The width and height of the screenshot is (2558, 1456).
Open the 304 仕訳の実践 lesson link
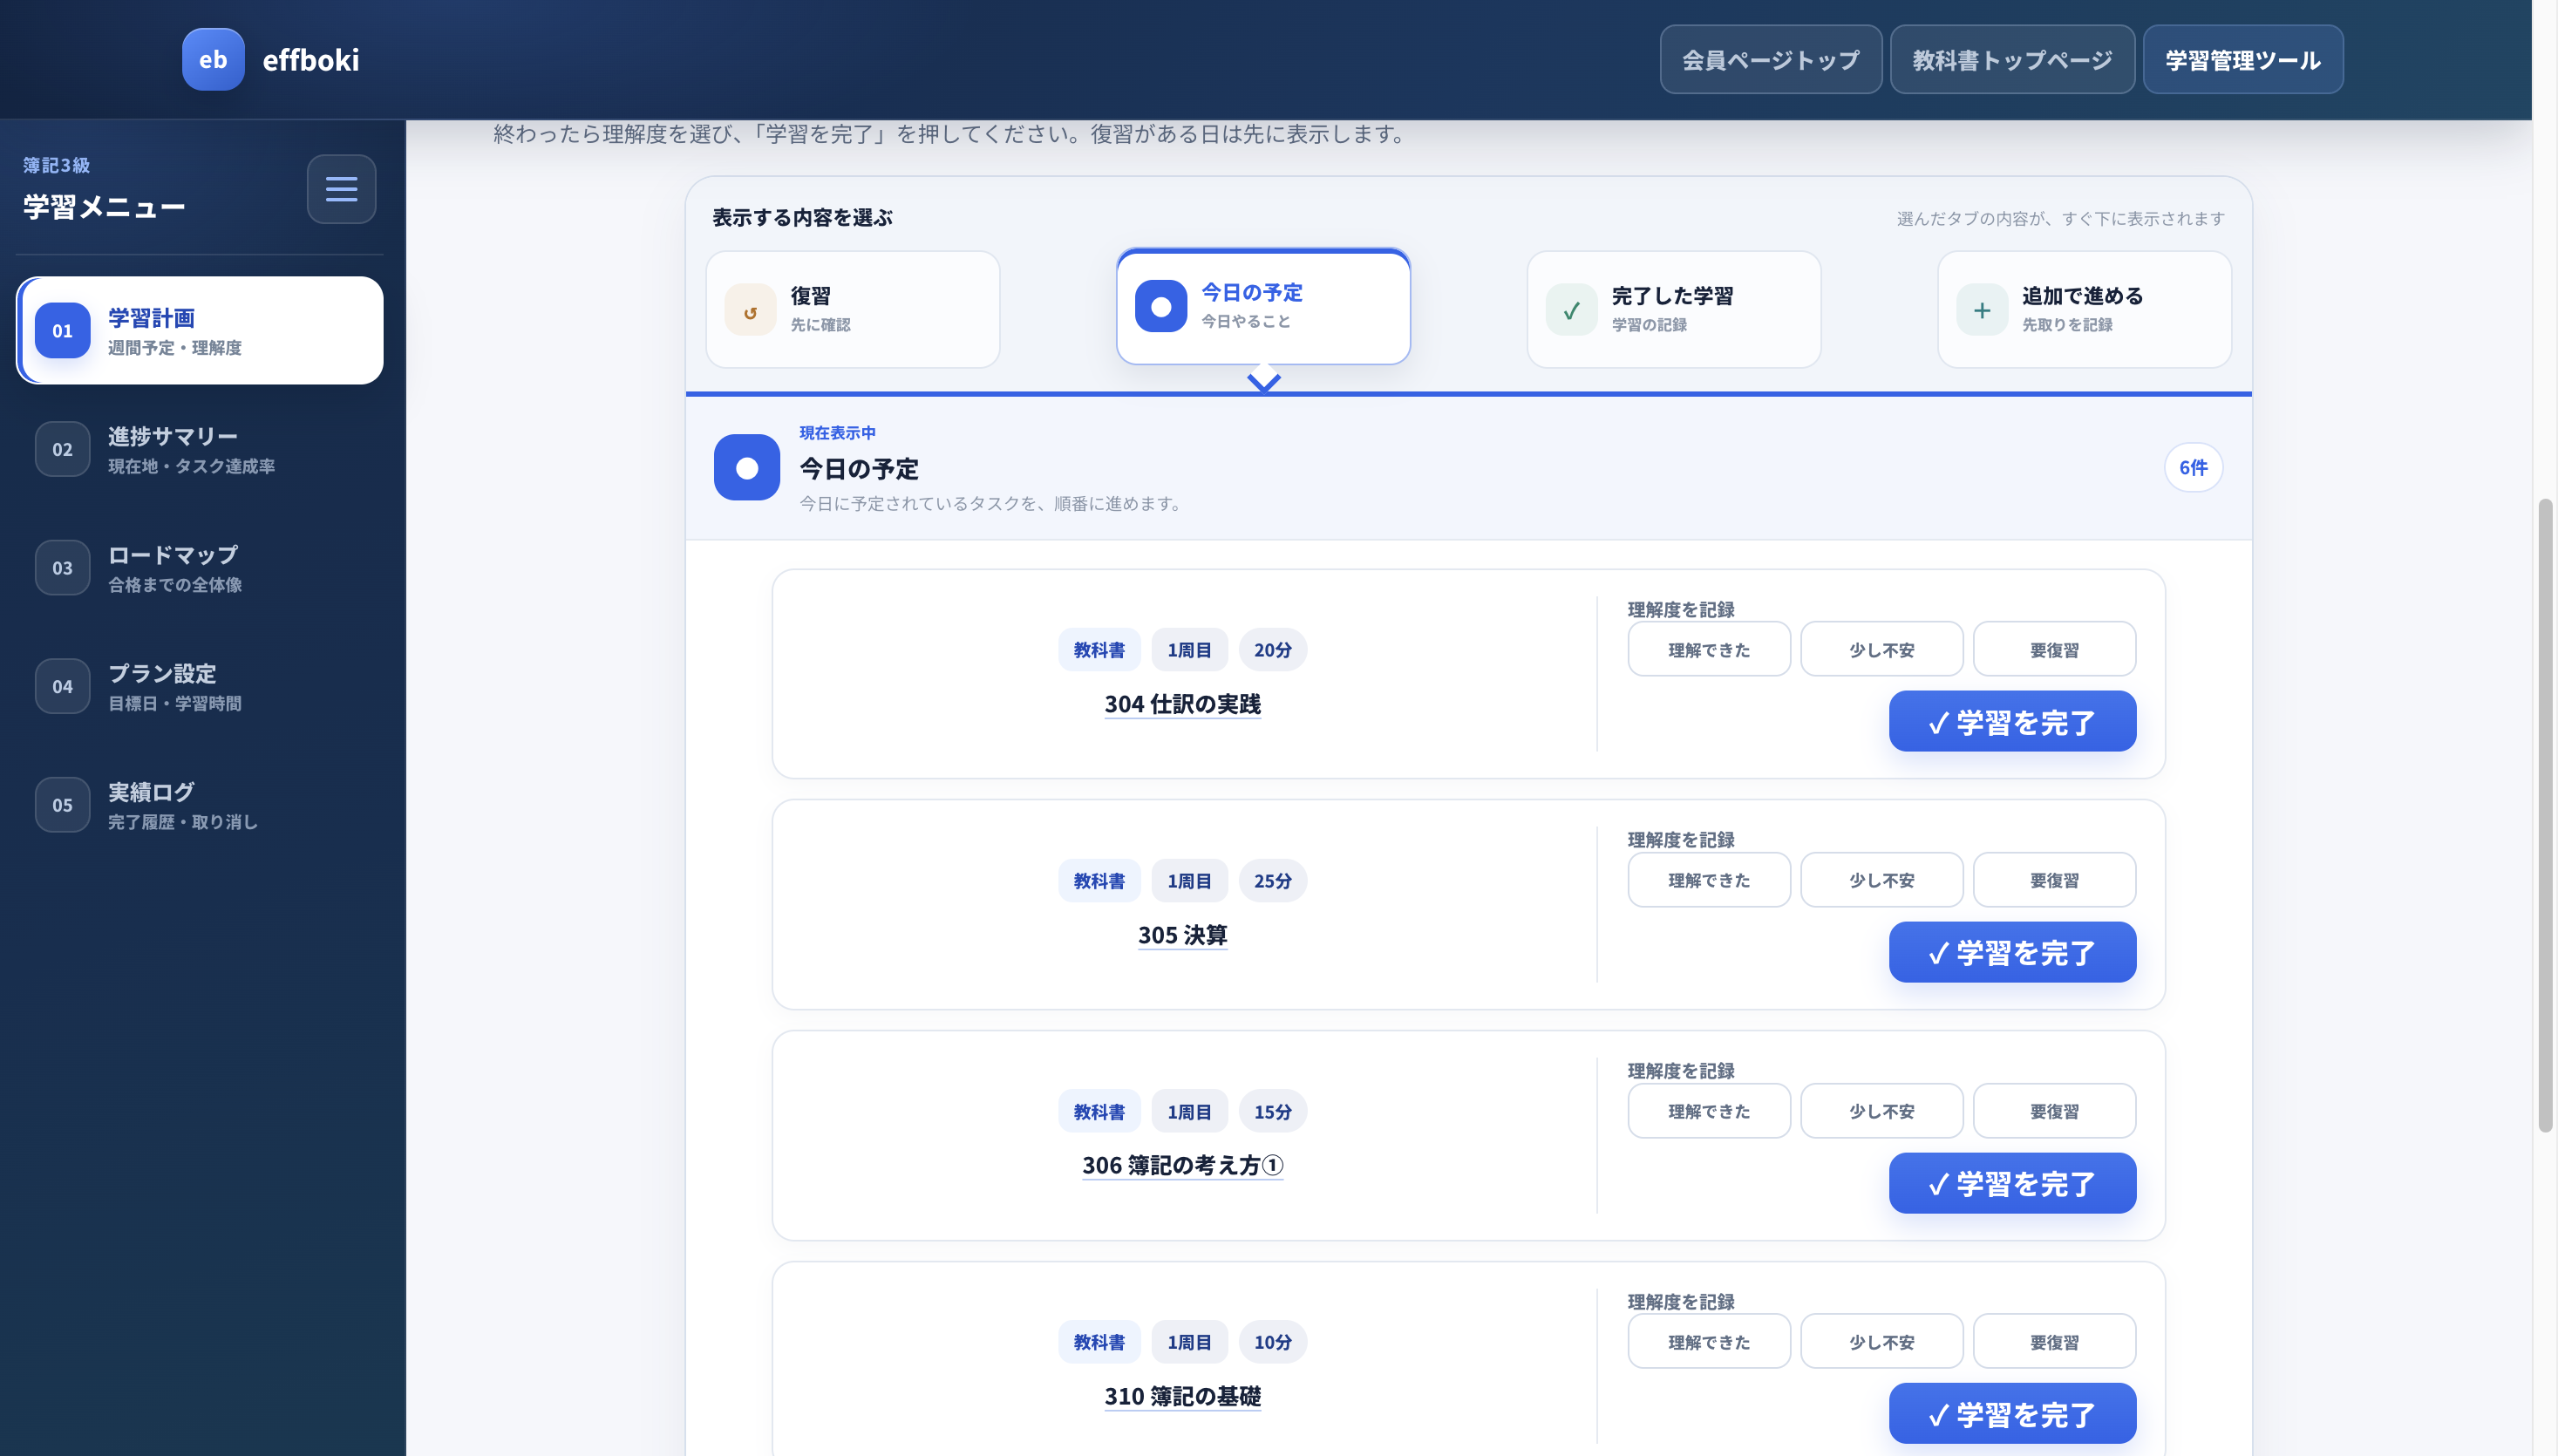click(x=1182, y=704)
